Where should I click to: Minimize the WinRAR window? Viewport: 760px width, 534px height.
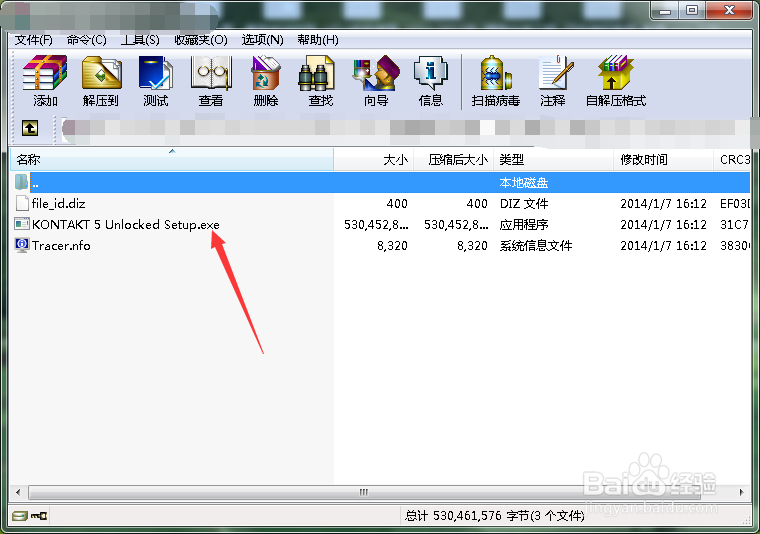tap(665, 10)
